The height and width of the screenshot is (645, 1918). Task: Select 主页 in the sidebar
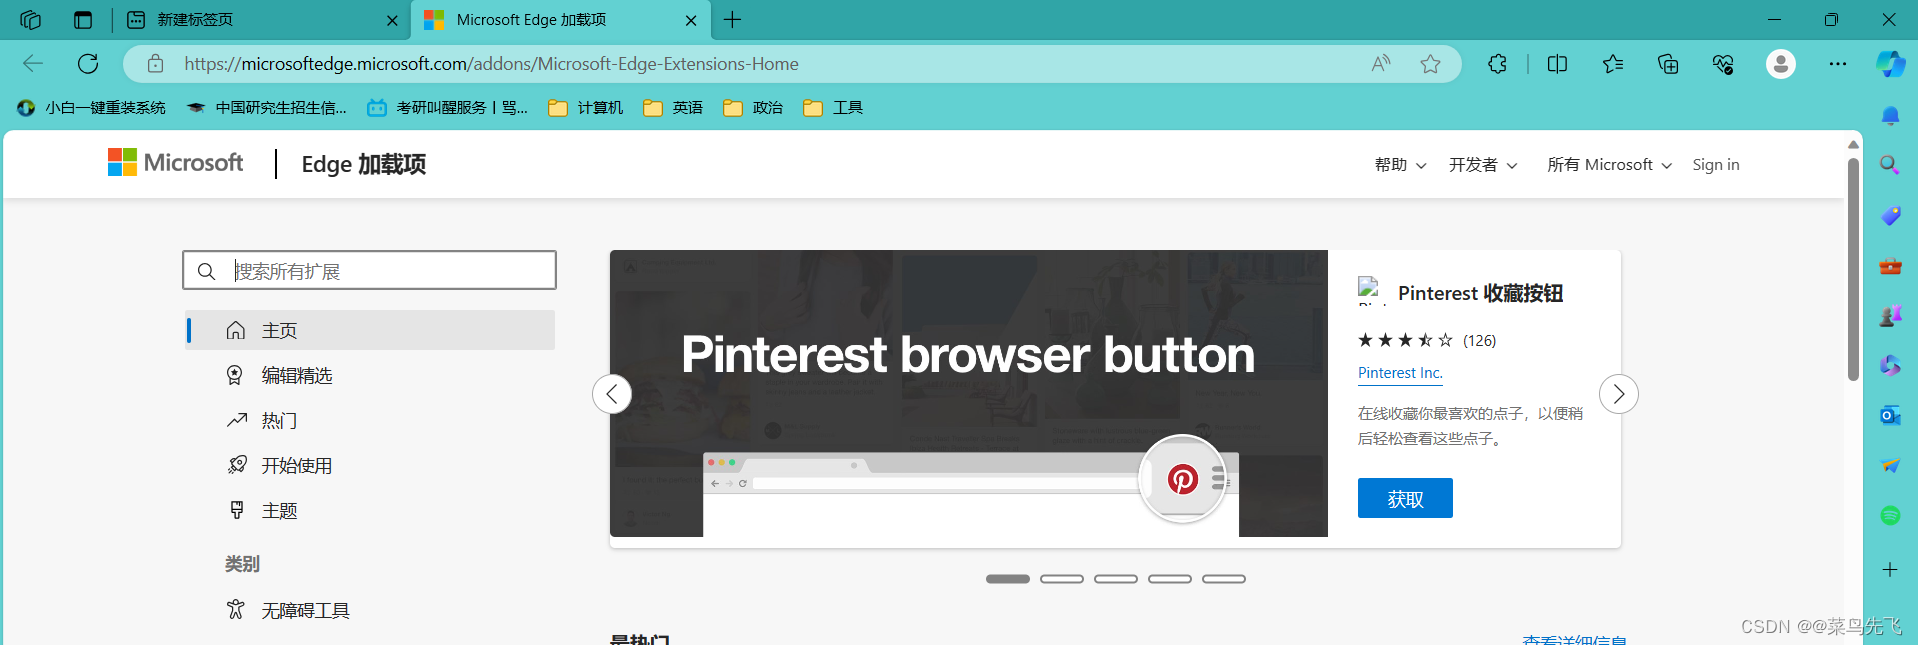tap(371, 330)
